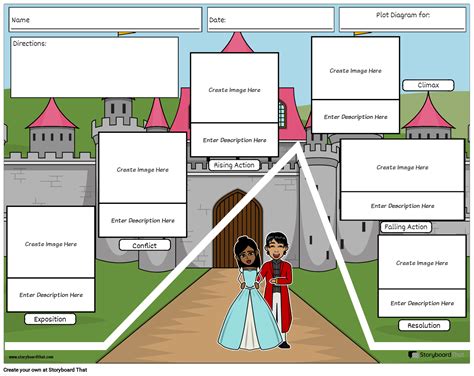Select the Conflict label

tap(145, 245)
